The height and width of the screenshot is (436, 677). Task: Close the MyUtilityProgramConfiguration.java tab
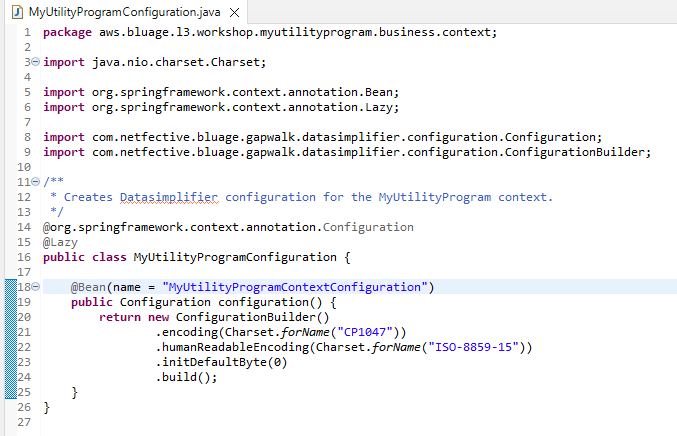(234, 13)
